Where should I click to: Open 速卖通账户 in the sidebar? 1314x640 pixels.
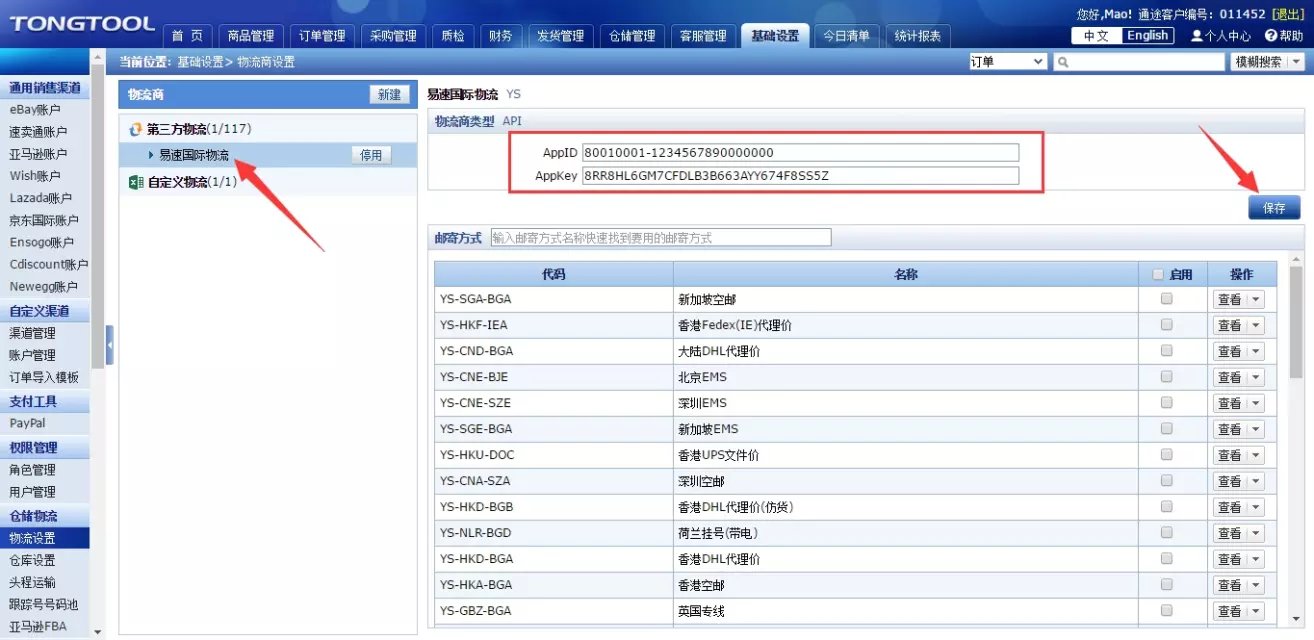(39, 132)
